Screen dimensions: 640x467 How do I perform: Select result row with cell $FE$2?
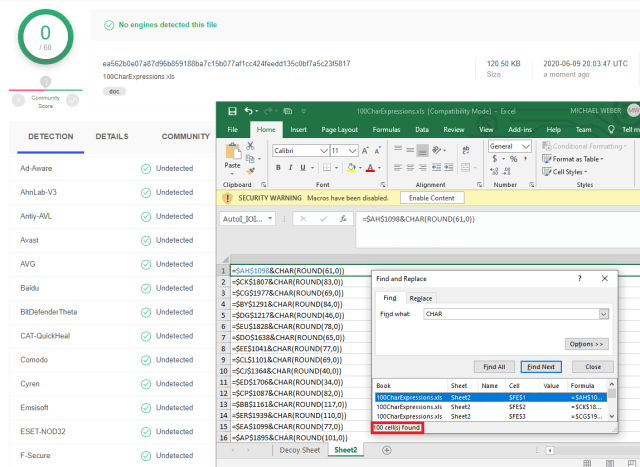point(491,407)
